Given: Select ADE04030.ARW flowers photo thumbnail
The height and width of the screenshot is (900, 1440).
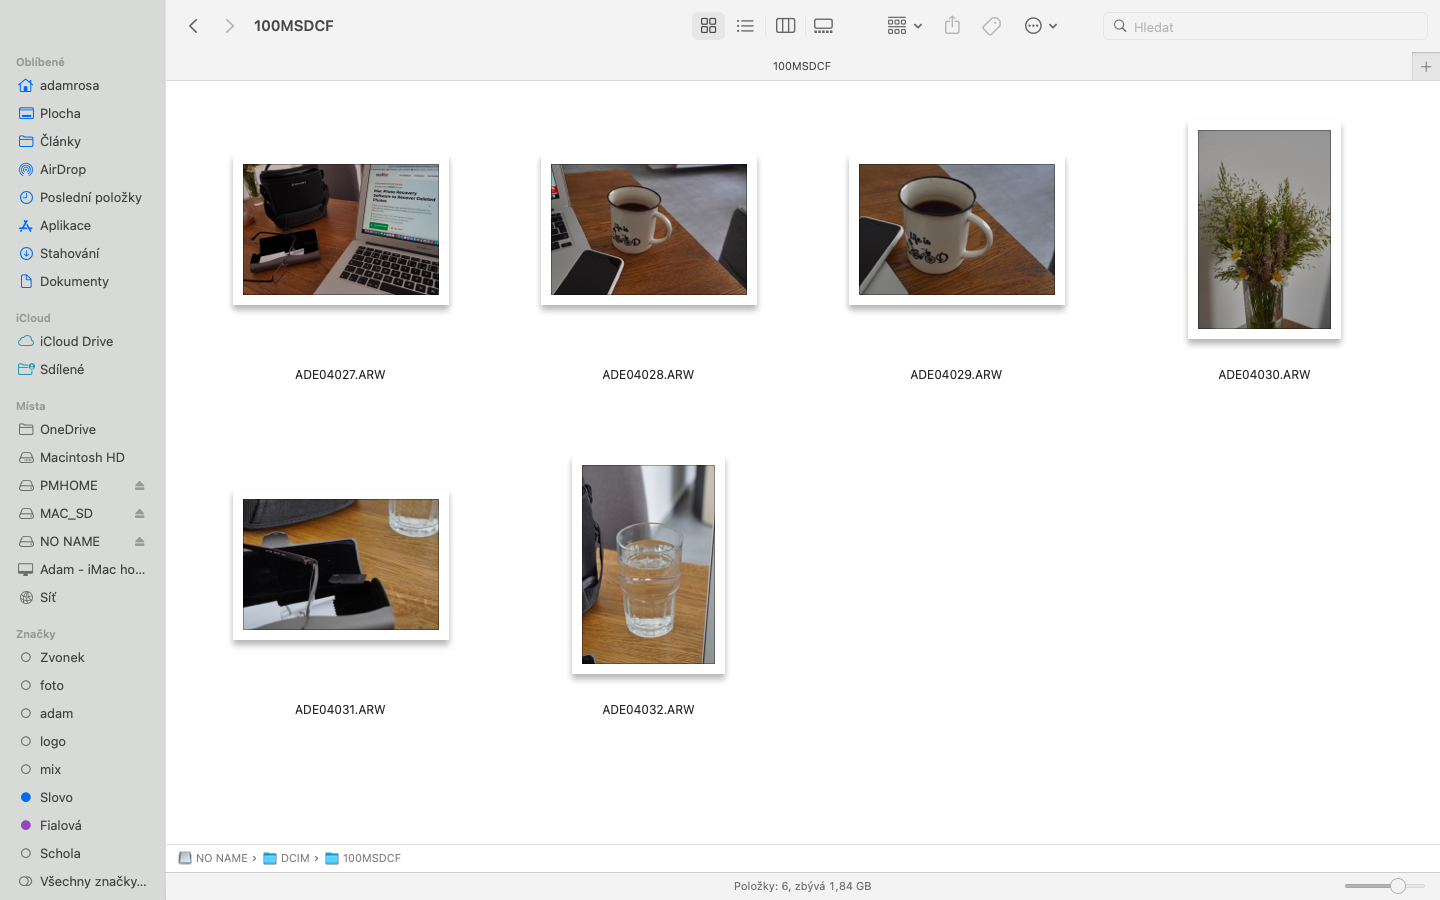Looking at the screenshot, I should click(x=1264, y=229).
